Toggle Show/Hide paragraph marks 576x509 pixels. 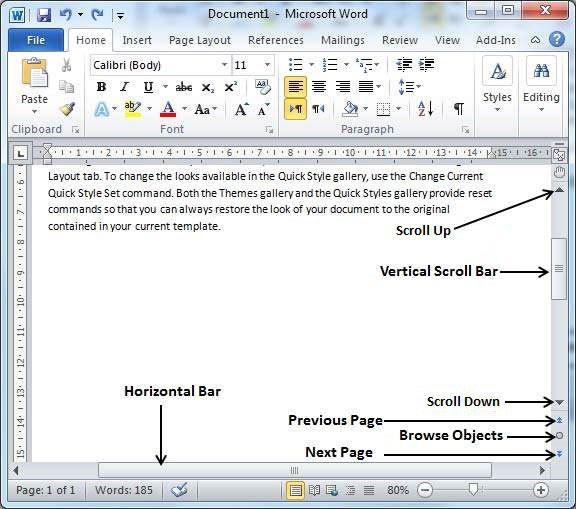coord(458,109)
